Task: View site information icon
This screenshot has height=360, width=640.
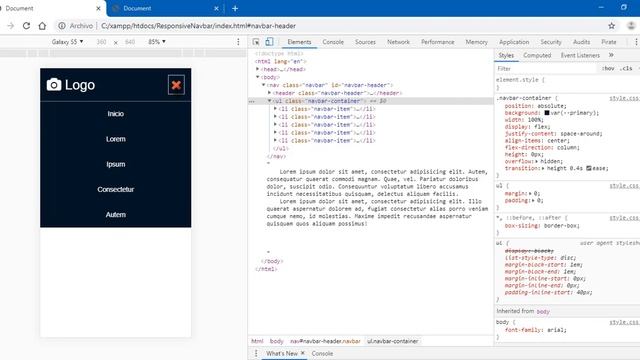Action: coord(62,26)
